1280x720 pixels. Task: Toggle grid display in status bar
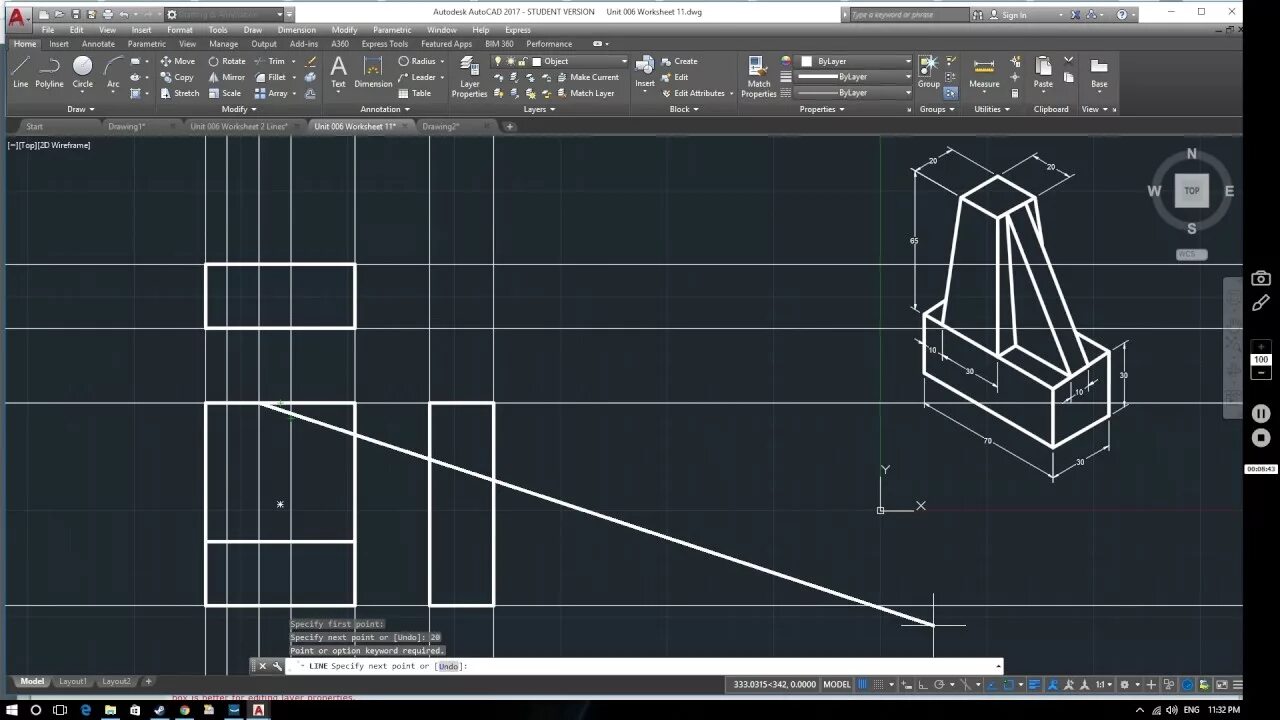(863, 685)
